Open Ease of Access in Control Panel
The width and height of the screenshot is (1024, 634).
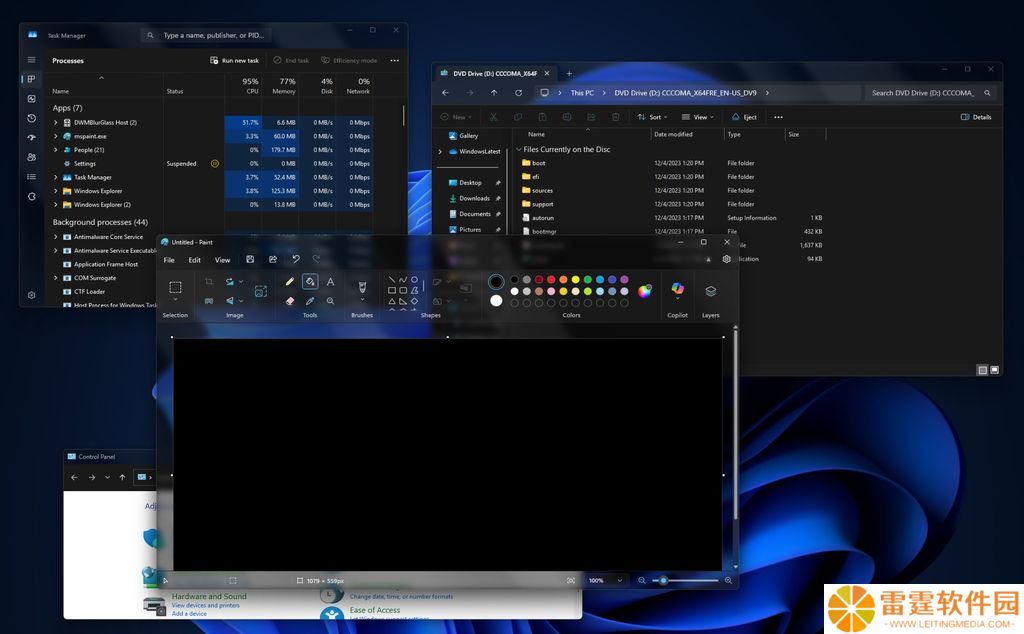[375, 610]
